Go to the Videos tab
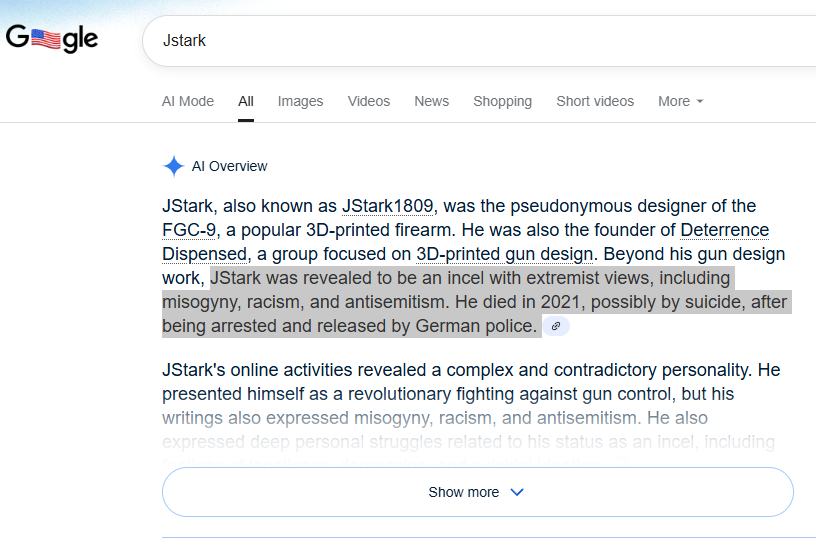This screenshot has width=816, height=546. tap(368, 101)
